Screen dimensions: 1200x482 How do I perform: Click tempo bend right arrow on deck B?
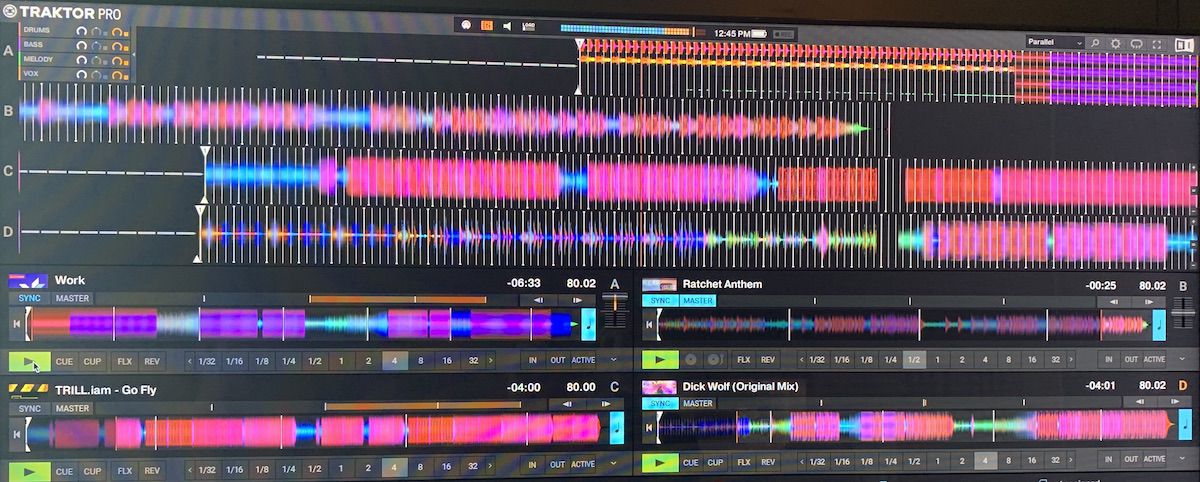coord(1147,301)
